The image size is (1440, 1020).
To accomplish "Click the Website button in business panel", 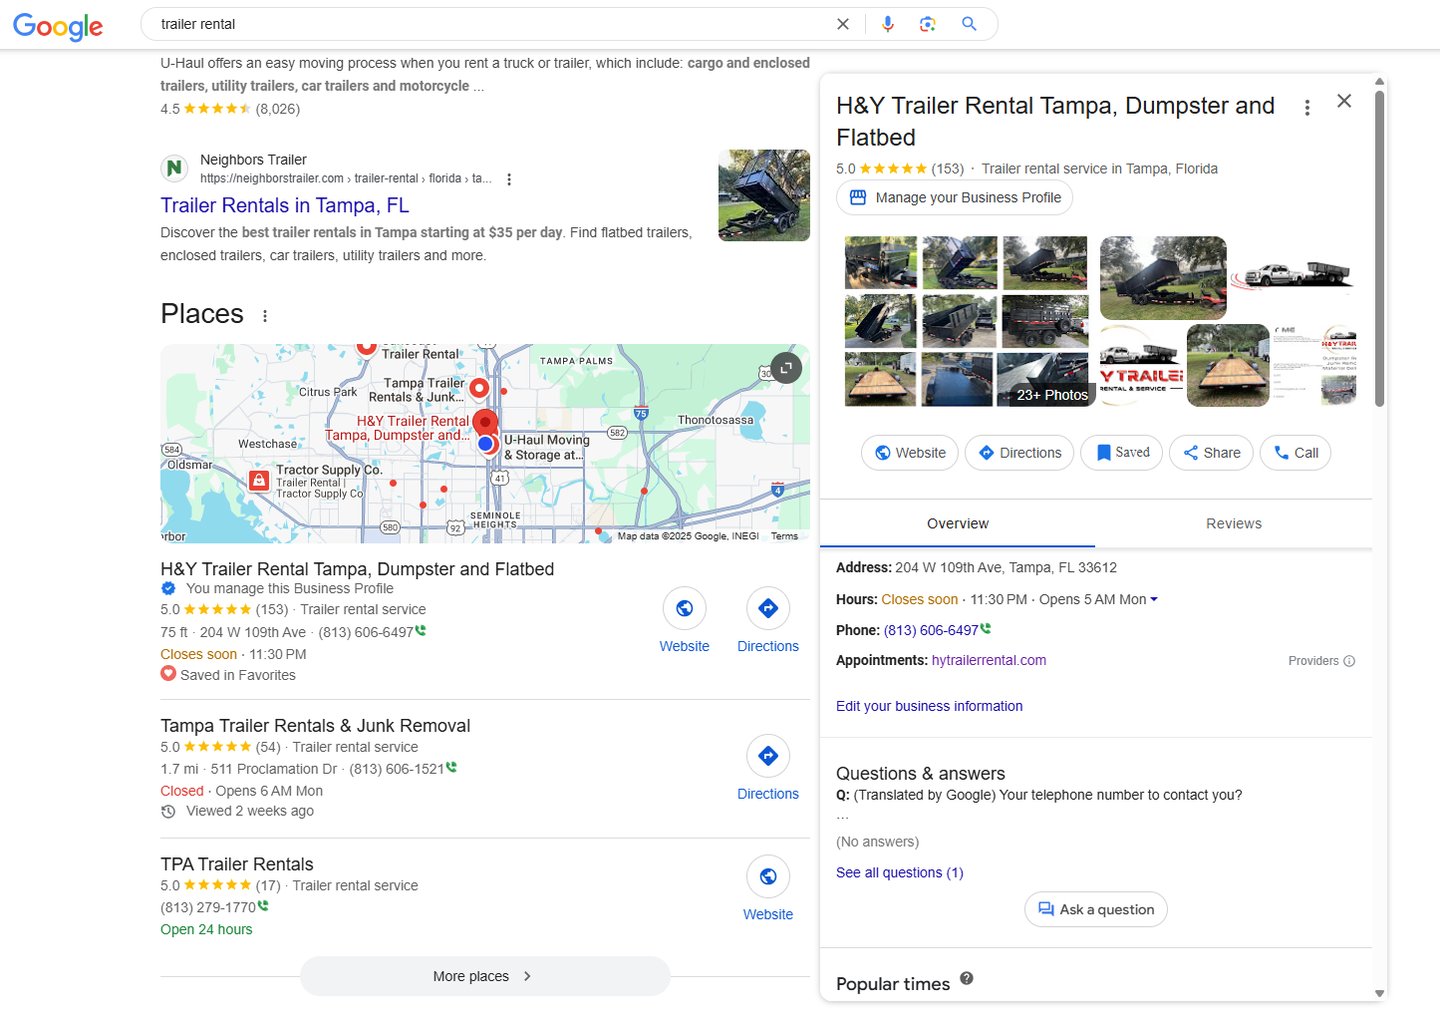I will [910, 453].
